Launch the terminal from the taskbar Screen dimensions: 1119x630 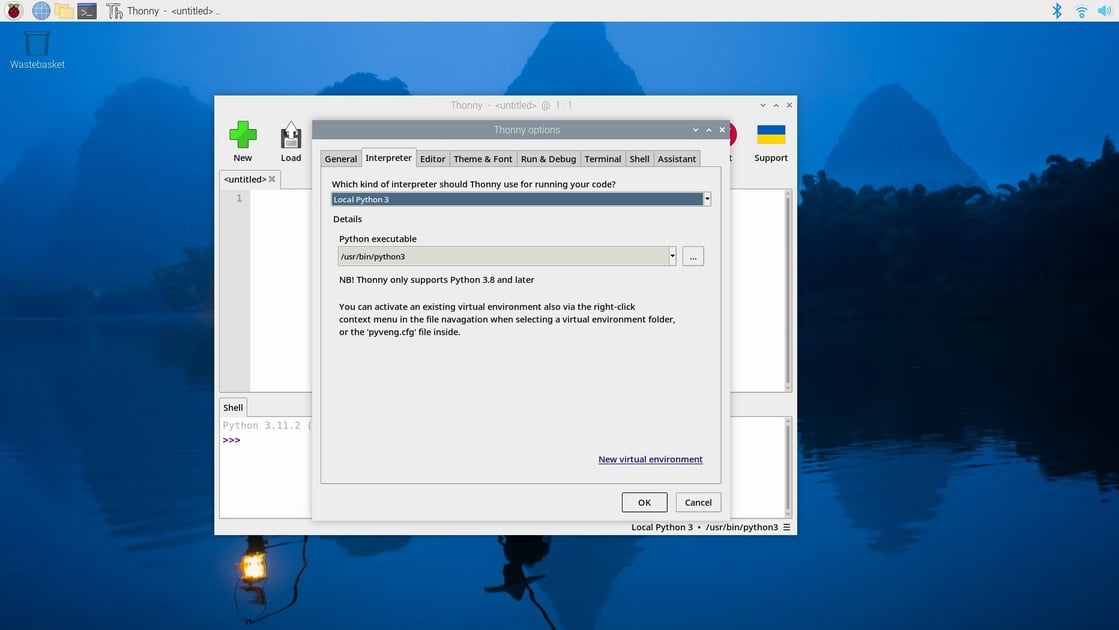(87, 11)
